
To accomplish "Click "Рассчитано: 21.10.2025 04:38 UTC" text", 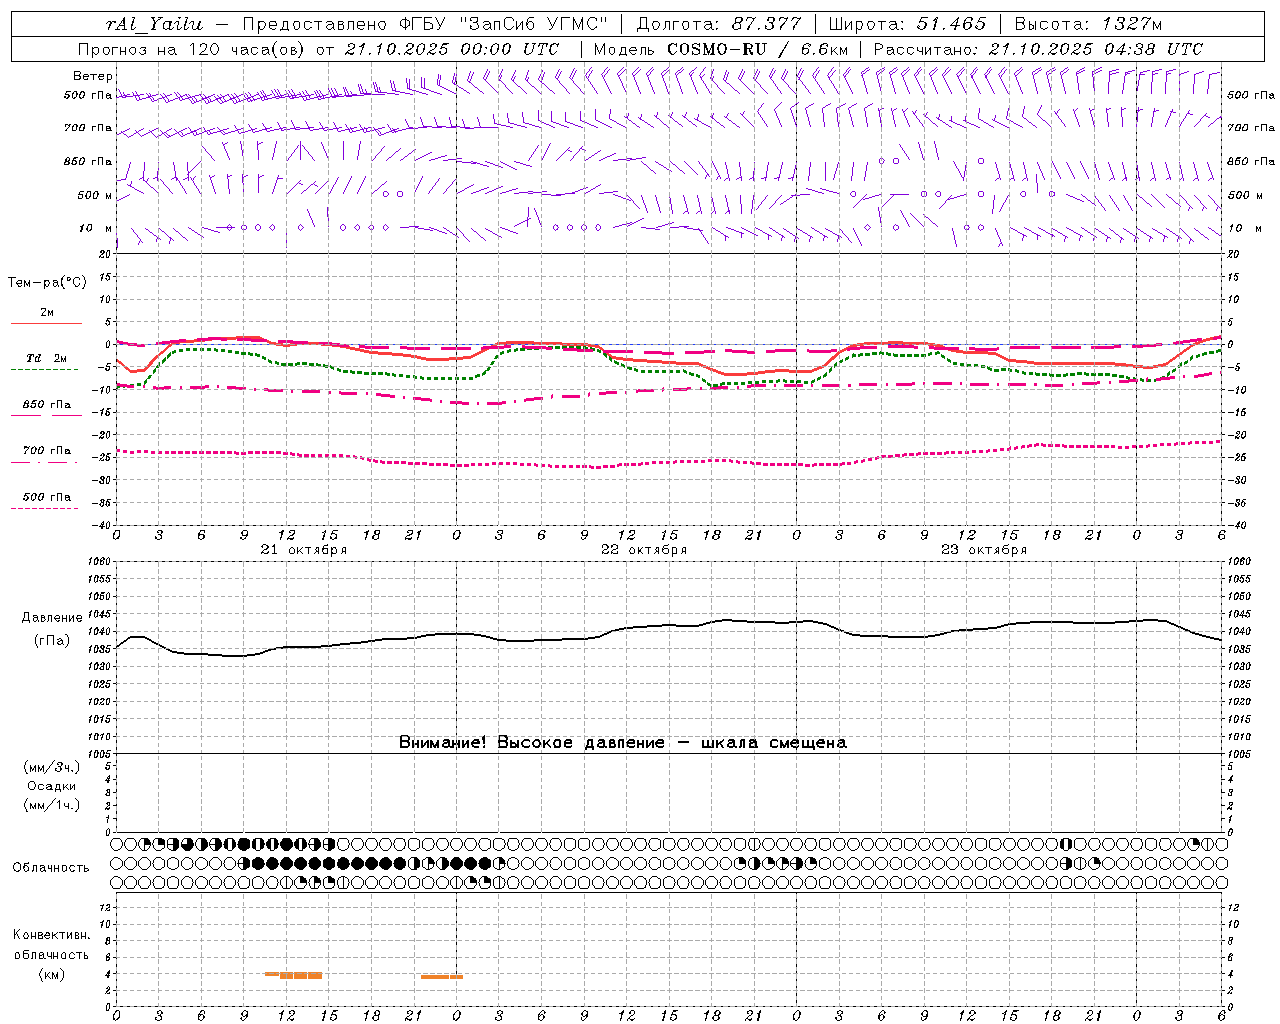I will (x=1038, y=49).
